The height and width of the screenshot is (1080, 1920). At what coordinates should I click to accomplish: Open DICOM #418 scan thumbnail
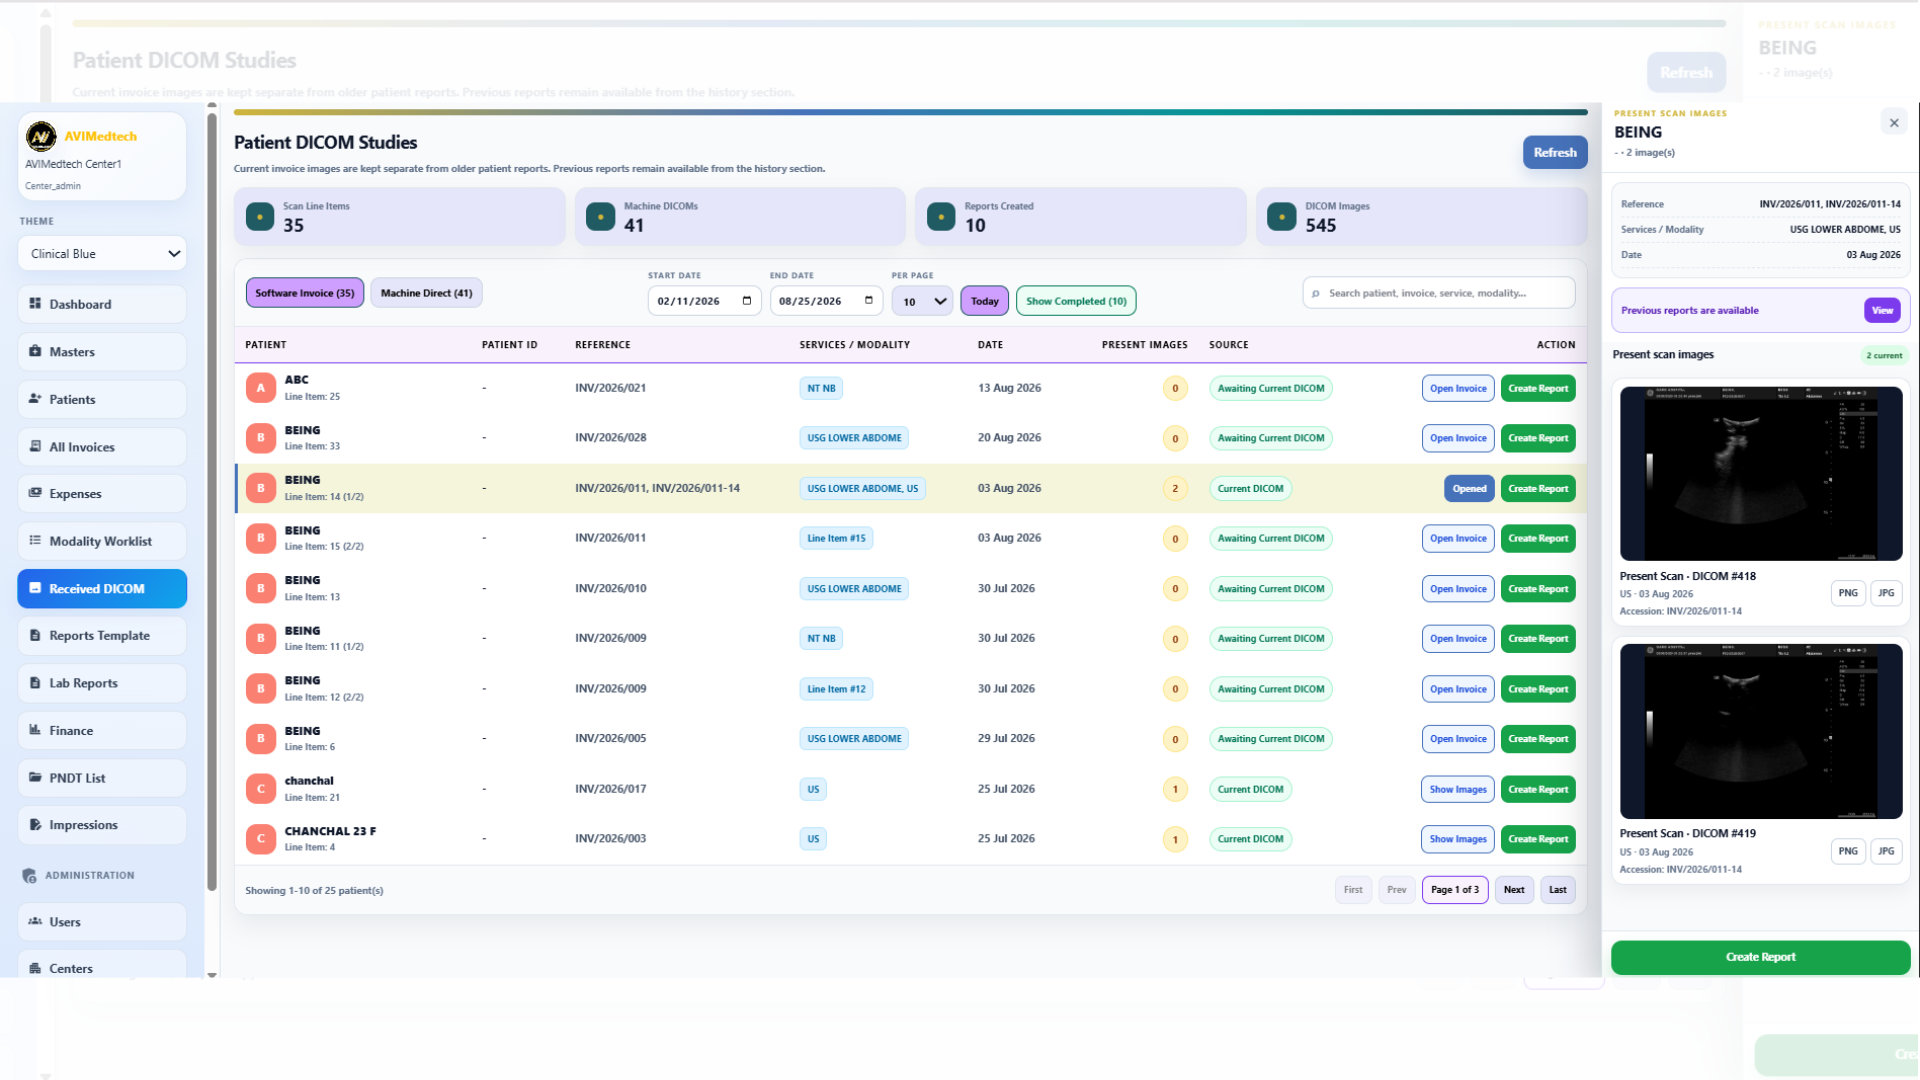tap(1761, 474)
